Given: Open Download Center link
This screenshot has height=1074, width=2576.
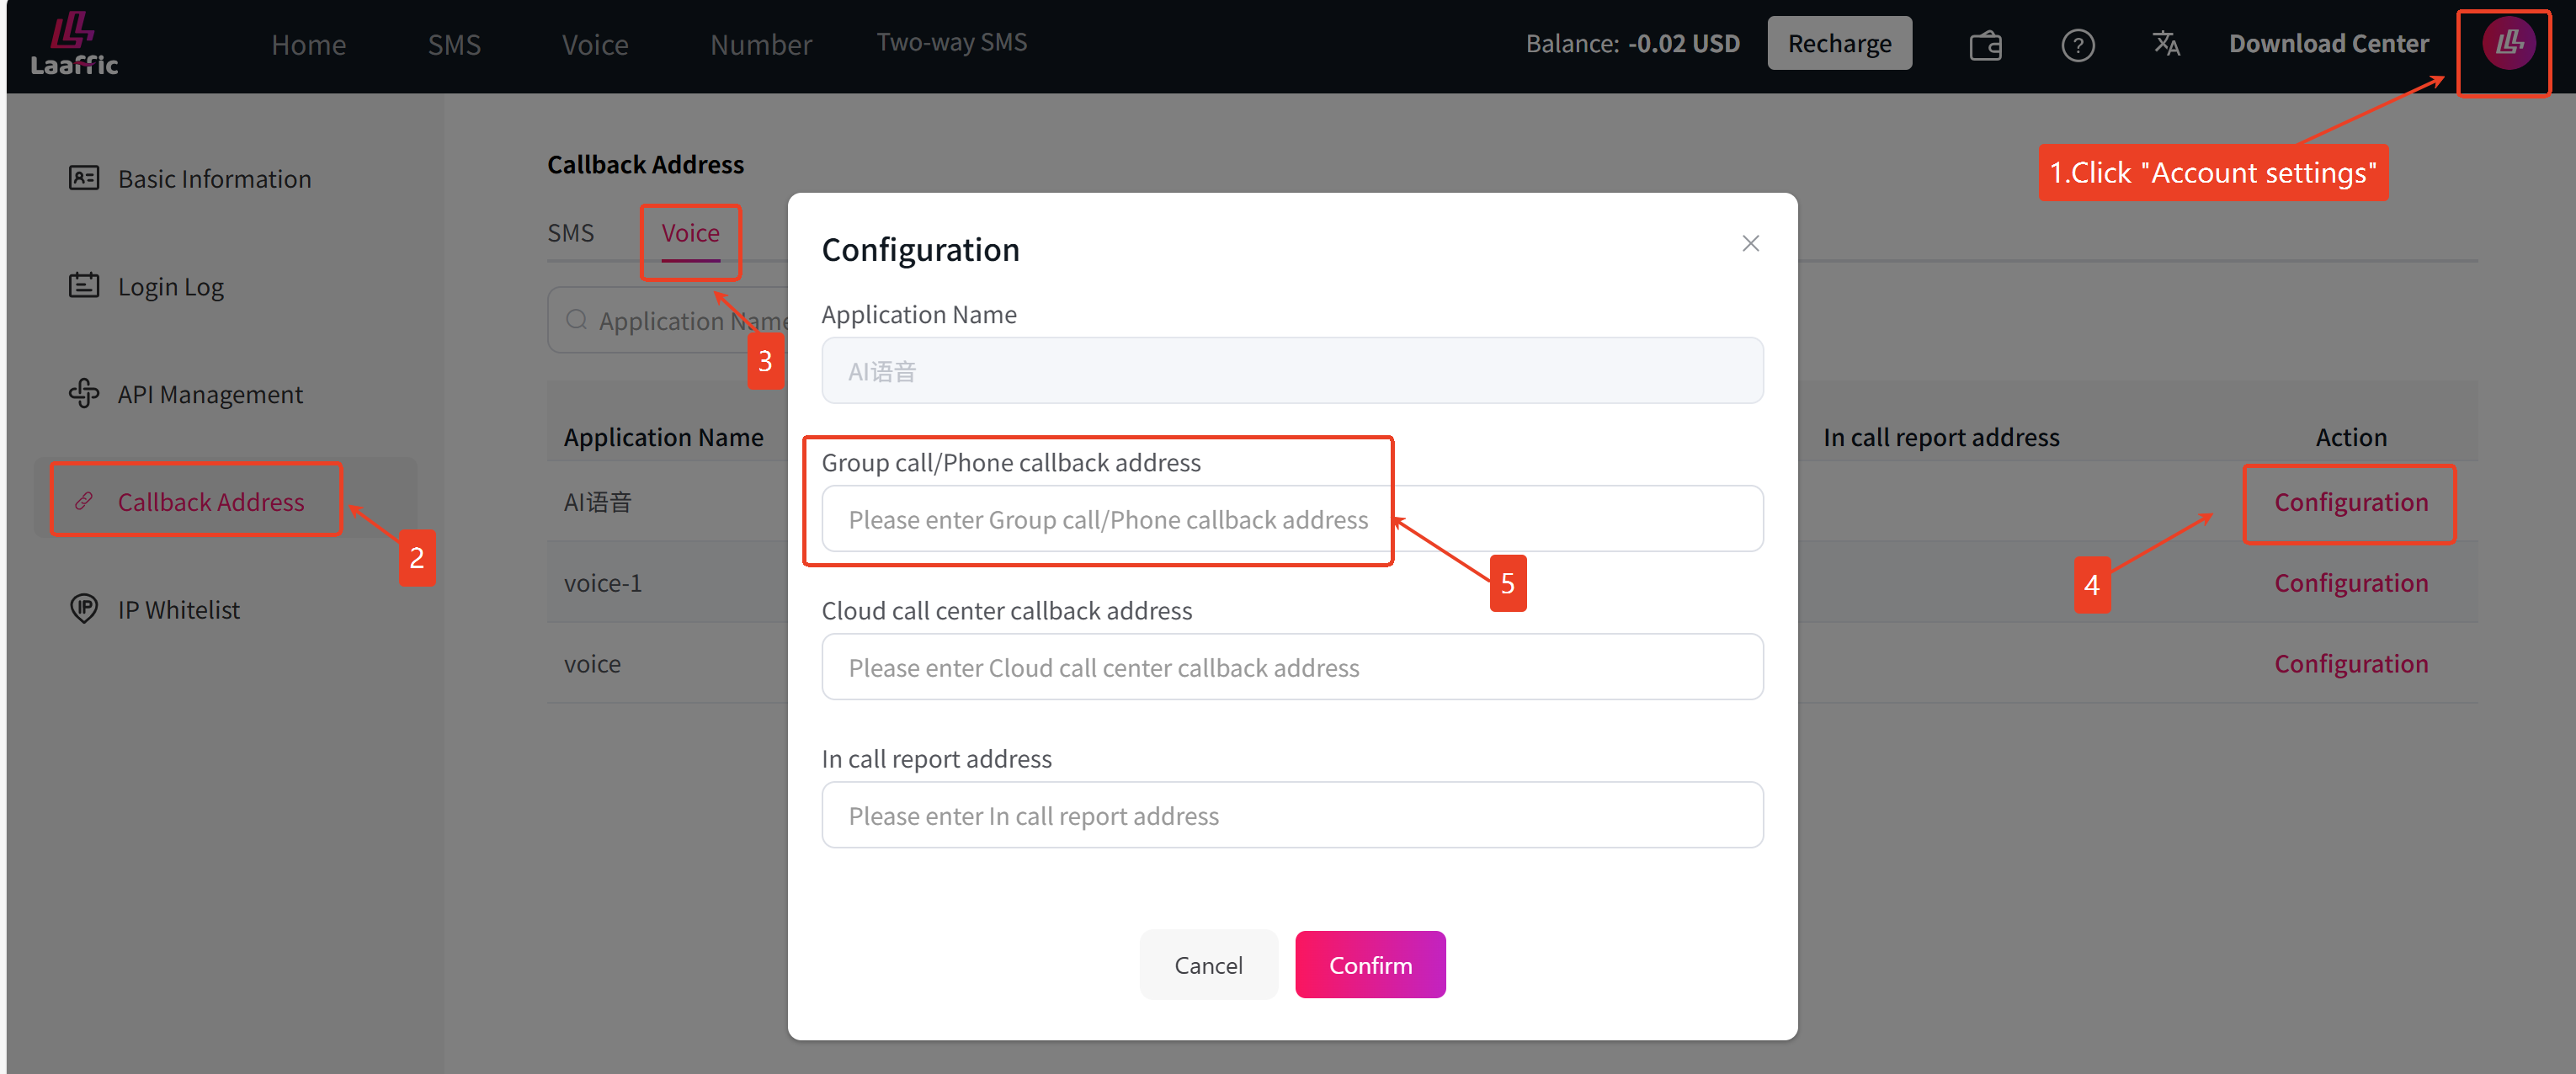Looking at the screenshot, I should click(2328, 44).
